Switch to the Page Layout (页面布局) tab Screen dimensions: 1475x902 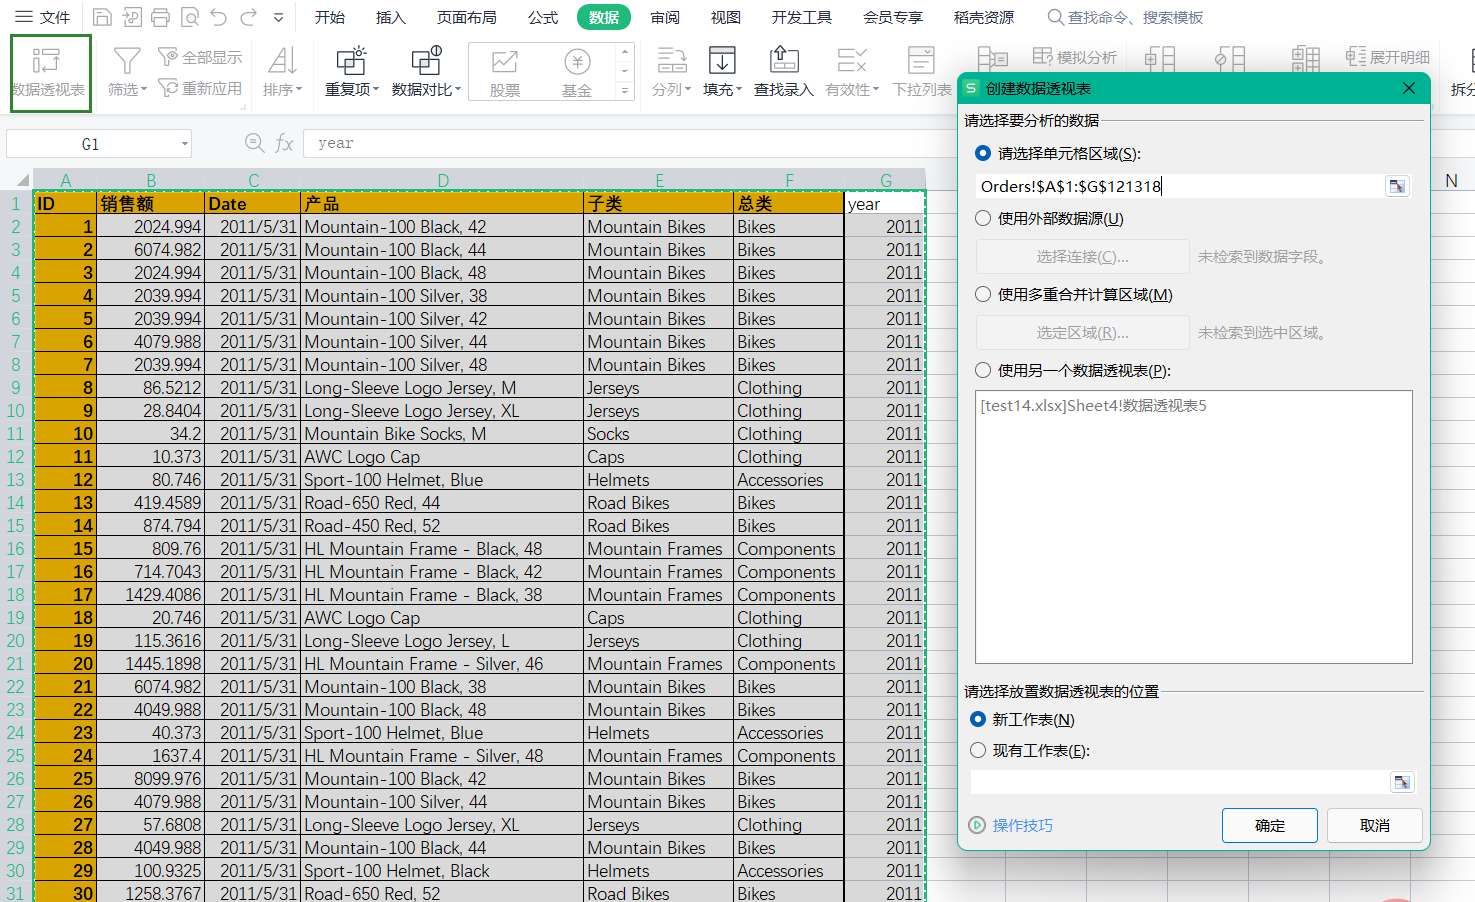[x=467, y=17]
